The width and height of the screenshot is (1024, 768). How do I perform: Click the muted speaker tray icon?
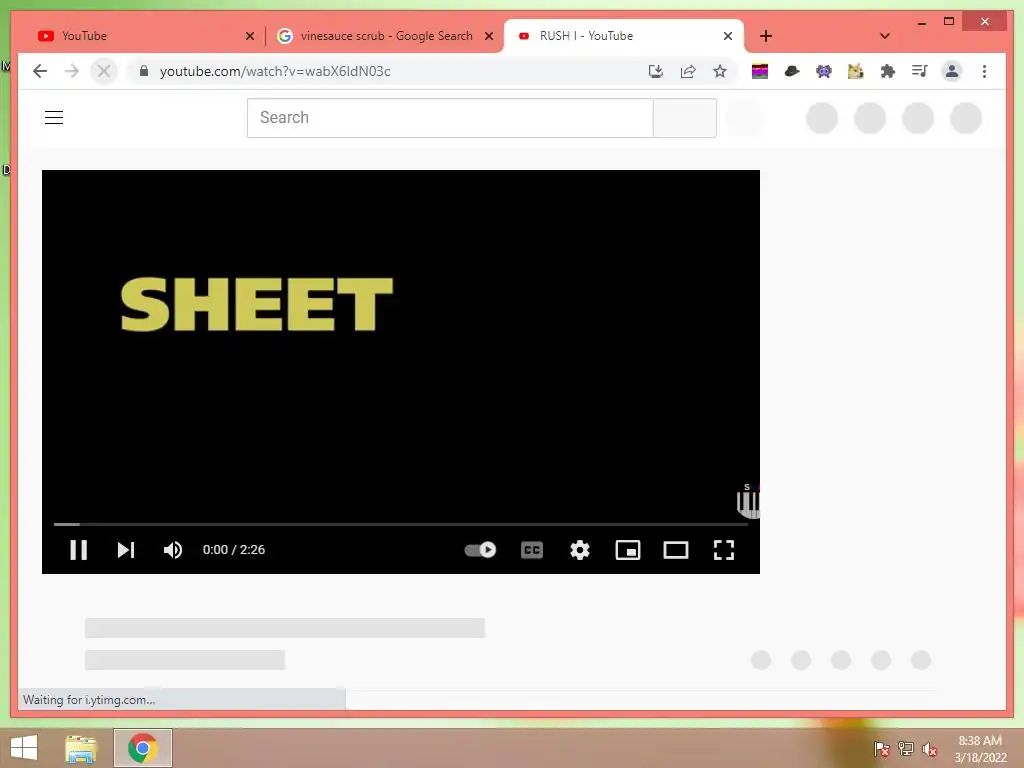(x=929, y=748)
